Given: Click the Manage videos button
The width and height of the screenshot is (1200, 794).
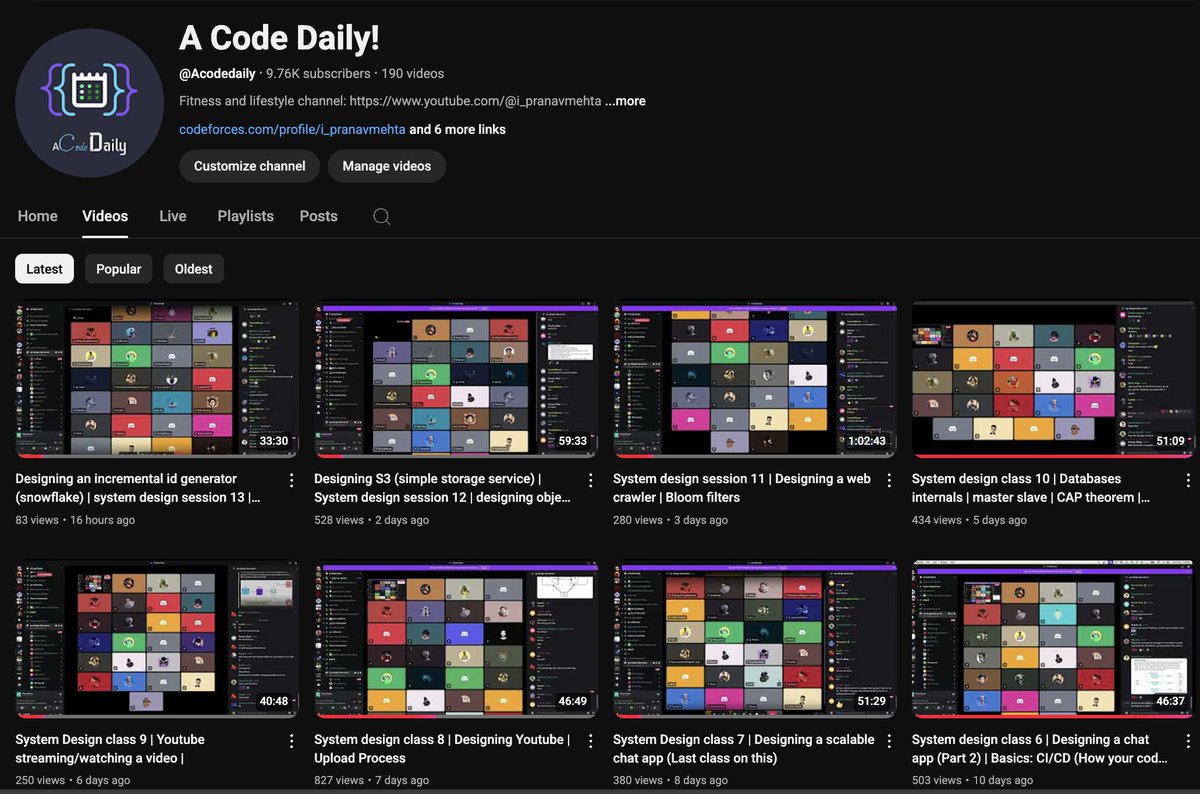Looking at the screenshot, I should point(387,166).
